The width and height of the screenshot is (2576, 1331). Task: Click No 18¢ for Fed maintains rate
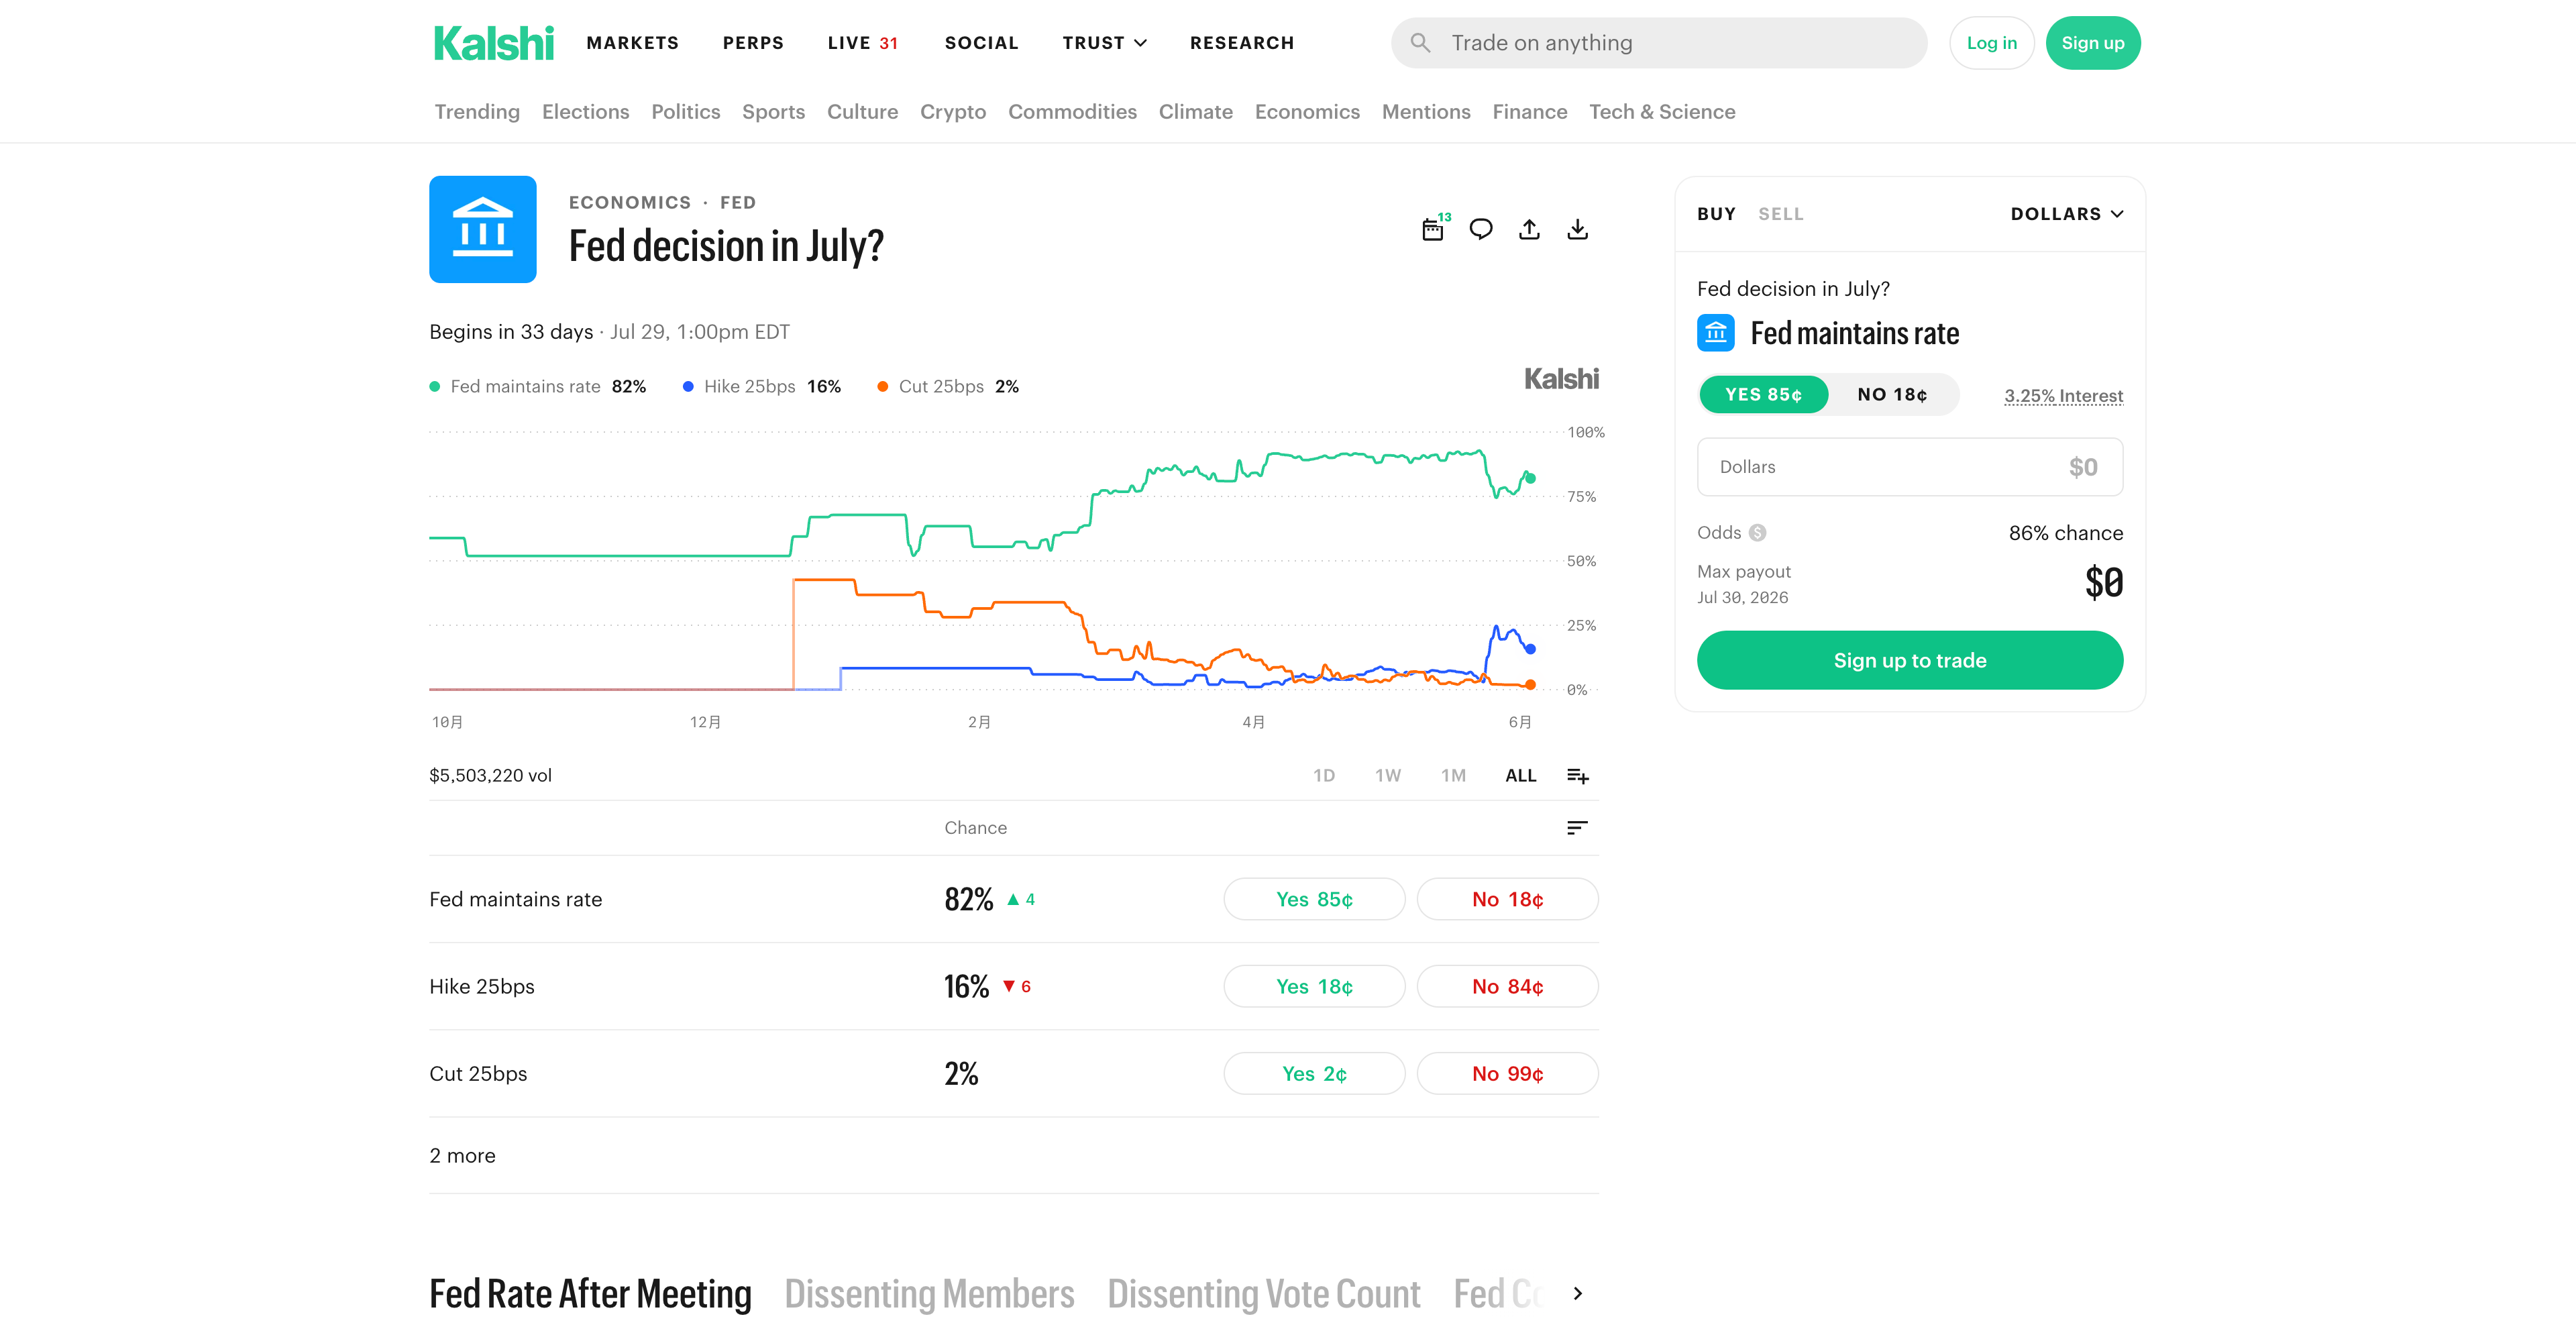click(x=1507, y=900)
